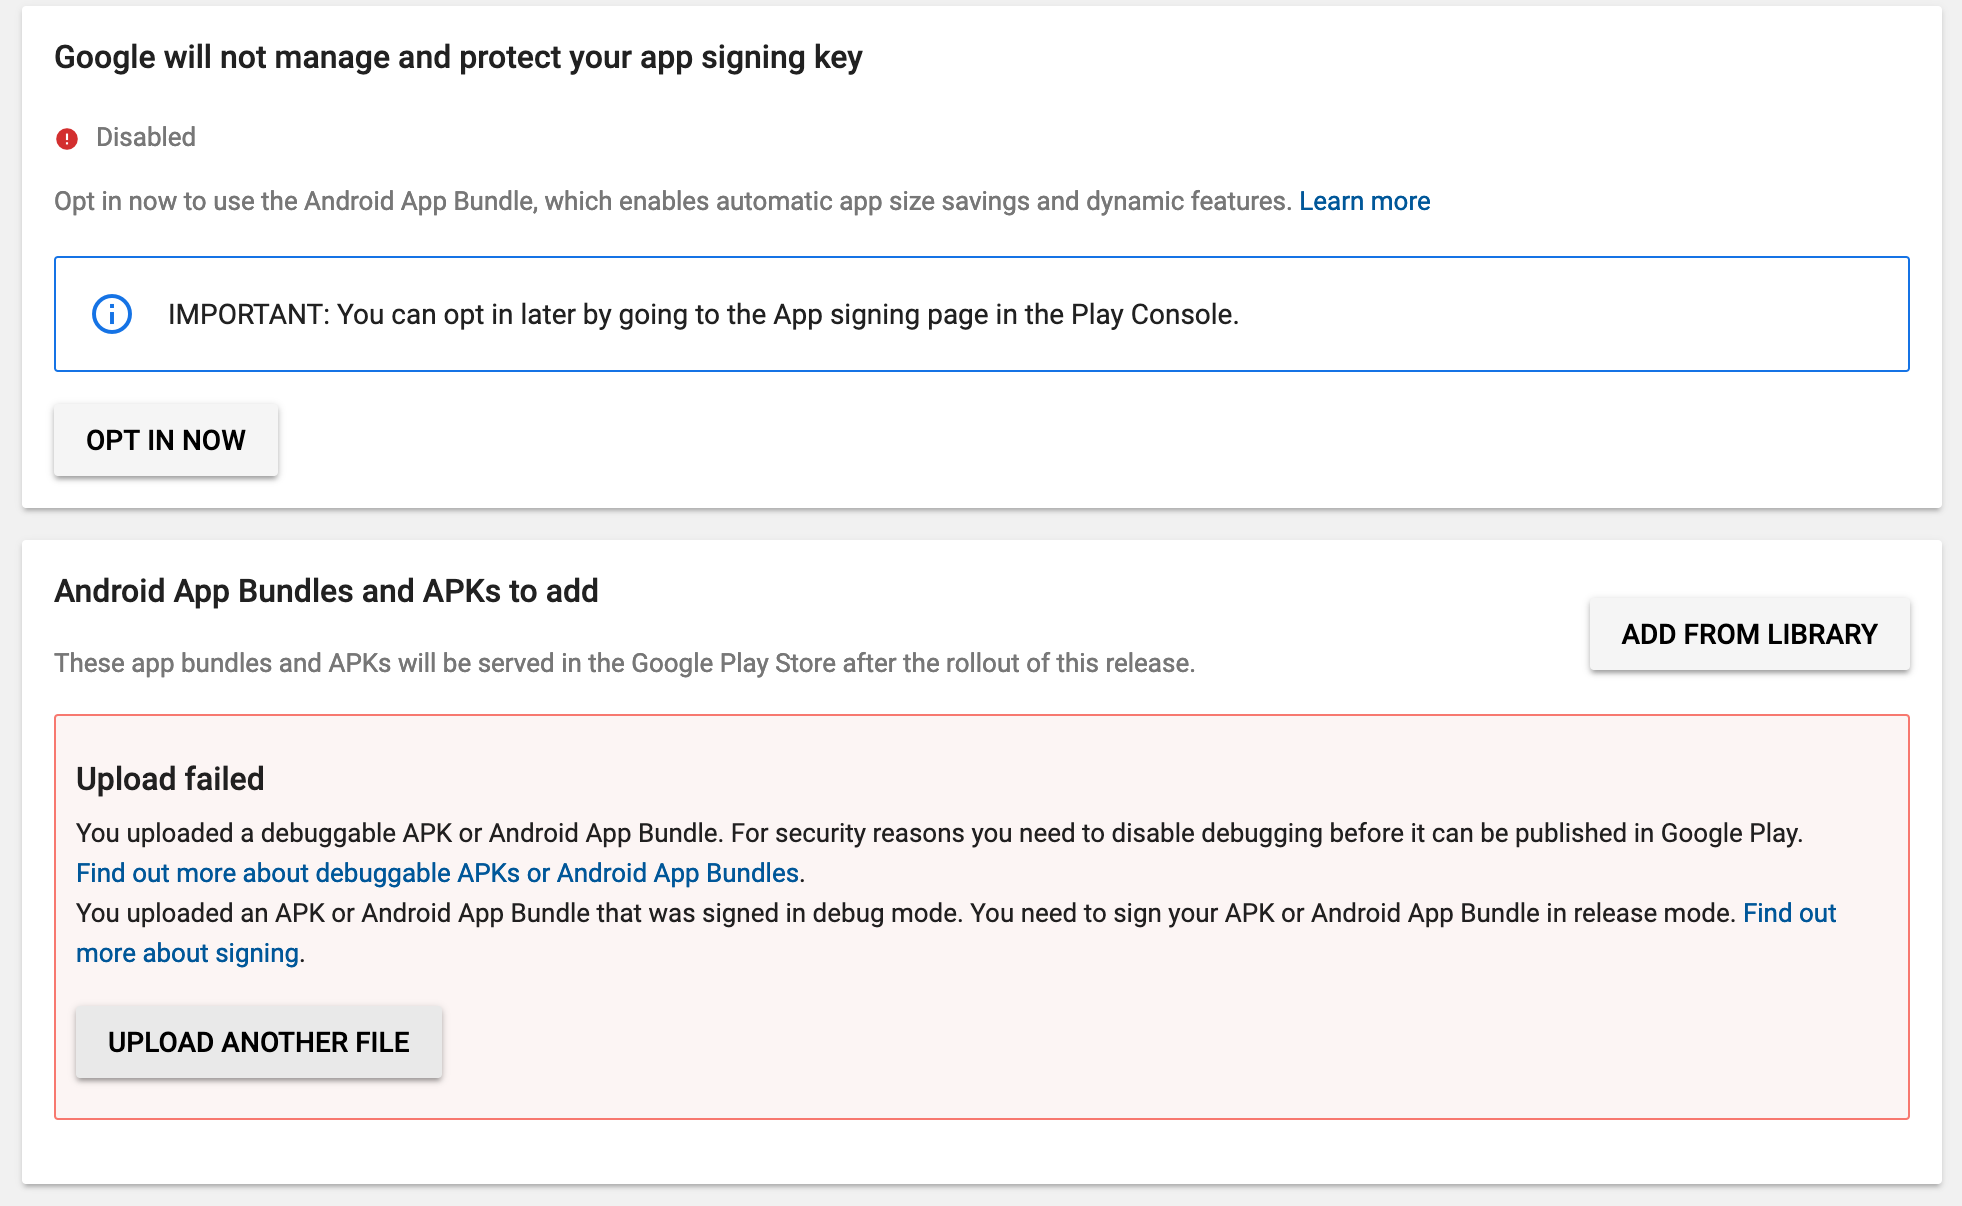Image resolution: width=1962 pixels, height=1206 pixels.
Task: Click the Disabled status label
Action: tap(146, 137)
